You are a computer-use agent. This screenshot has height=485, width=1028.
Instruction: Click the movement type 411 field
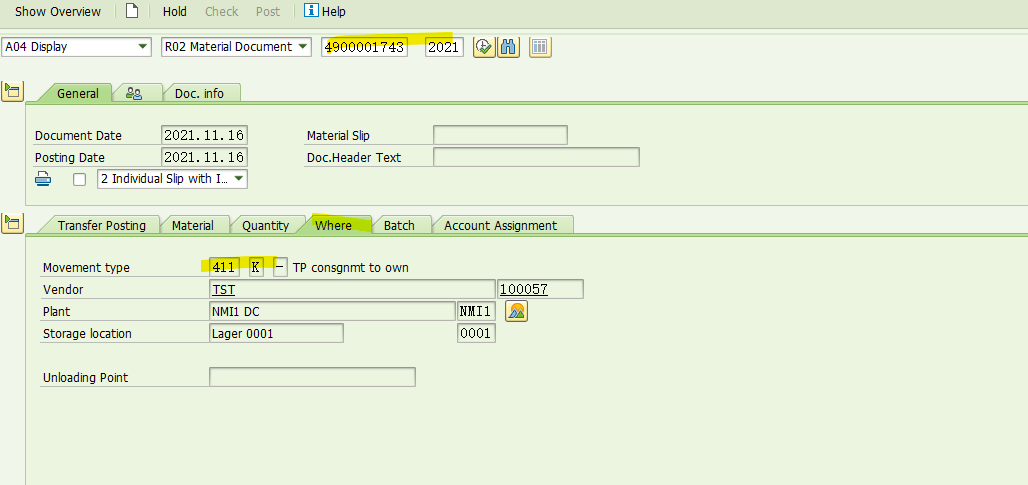coord(224,267)
